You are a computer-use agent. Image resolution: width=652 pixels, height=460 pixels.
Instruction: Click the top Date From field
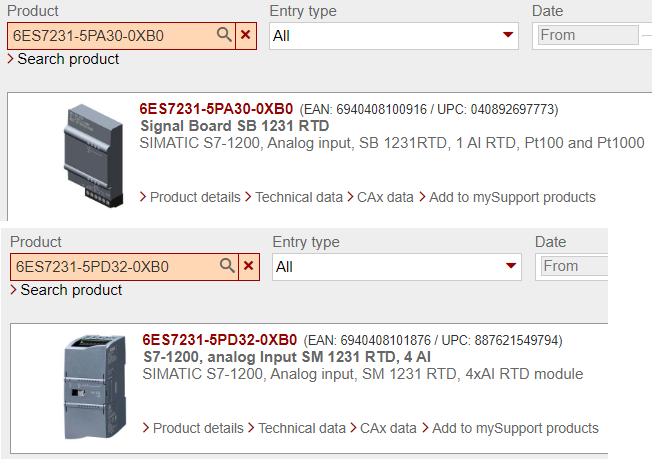(587, 35)
